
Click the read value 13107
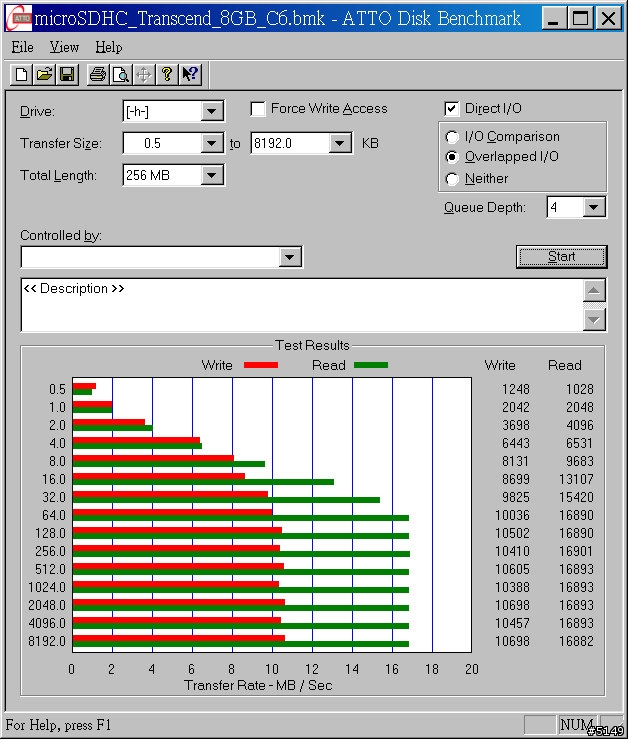pos(576,479)
